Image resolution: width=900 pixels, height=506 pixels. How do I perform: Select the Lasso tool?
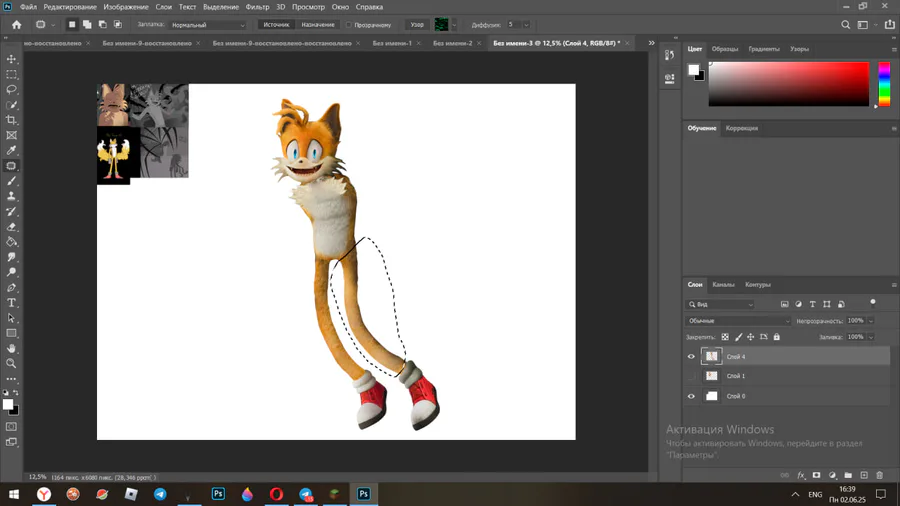[x=11, y=89]
